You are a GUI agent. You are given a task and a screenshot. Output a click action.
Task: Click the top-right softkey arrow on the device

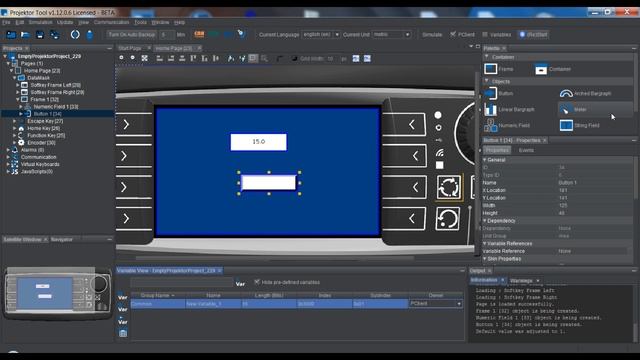pos(411,124)
